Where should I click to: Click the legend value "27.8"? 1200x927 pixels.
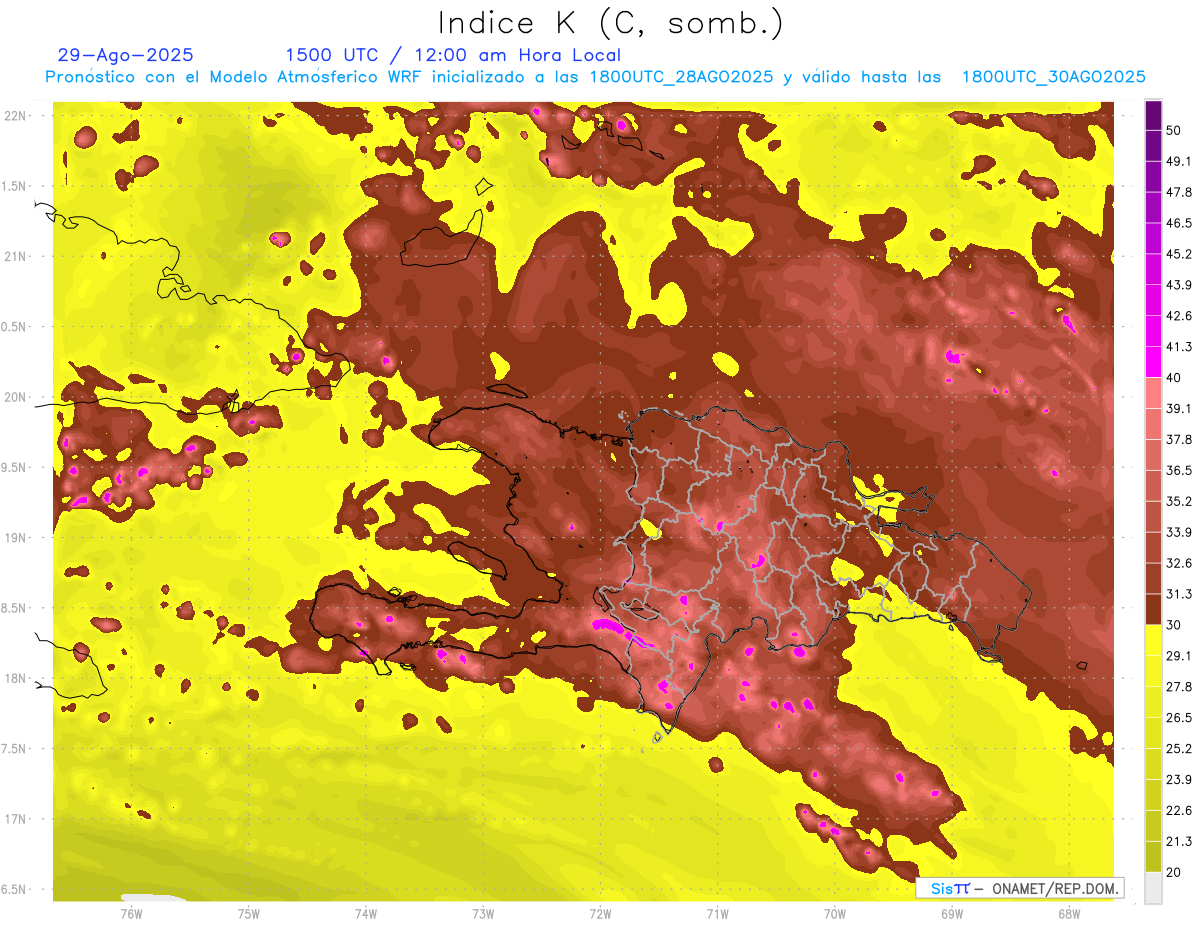pos(1179,686)
